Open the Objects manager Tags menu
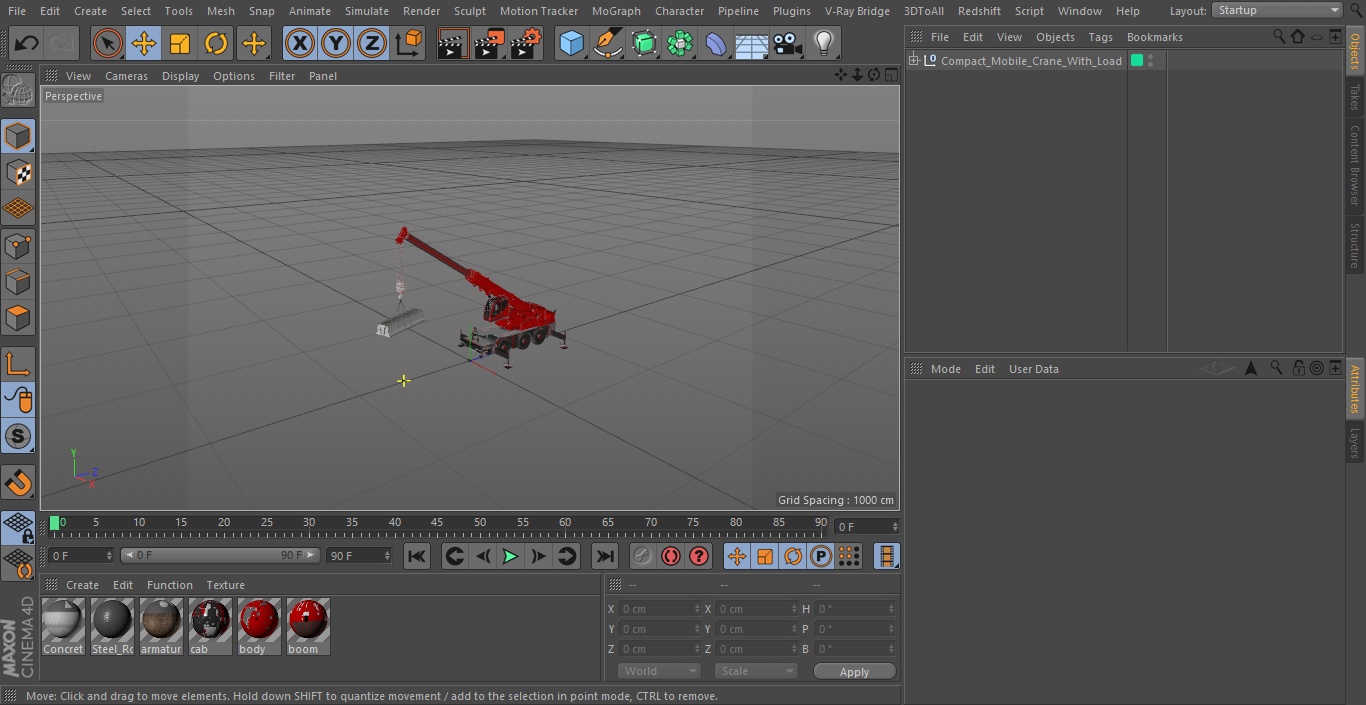Image resolution: width=1366 pixels, height=705 pixels. click(x=1100, y=37)
